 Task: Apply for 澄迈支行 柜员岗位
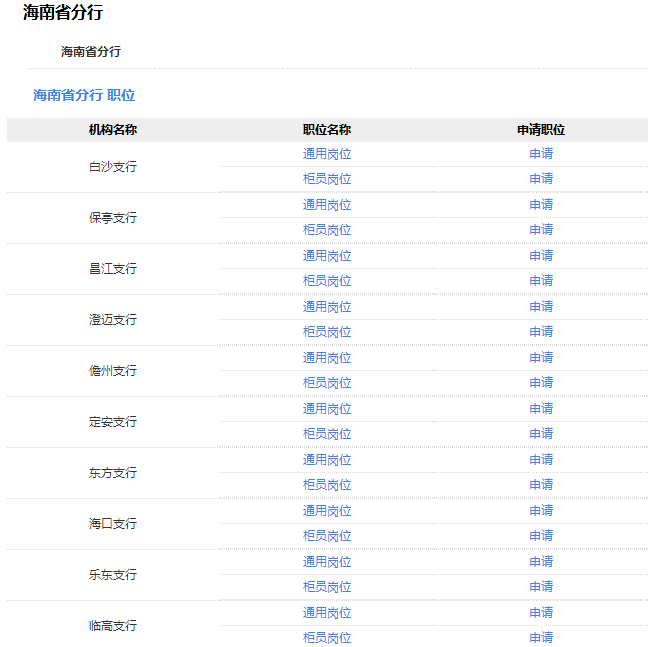tap(541, 332)
